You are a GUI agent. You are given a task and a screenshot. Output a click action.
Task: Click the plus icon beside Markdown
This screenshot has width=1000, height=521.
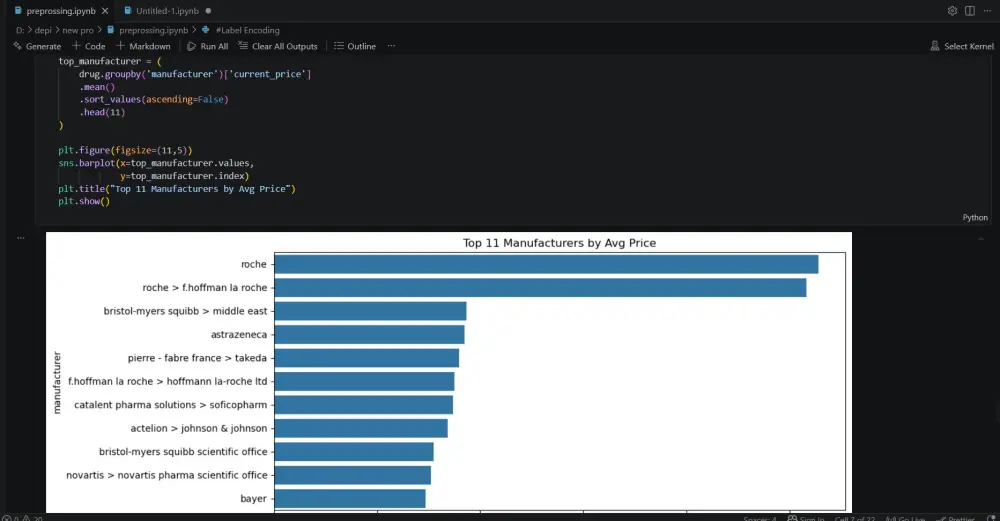point(121,46)
